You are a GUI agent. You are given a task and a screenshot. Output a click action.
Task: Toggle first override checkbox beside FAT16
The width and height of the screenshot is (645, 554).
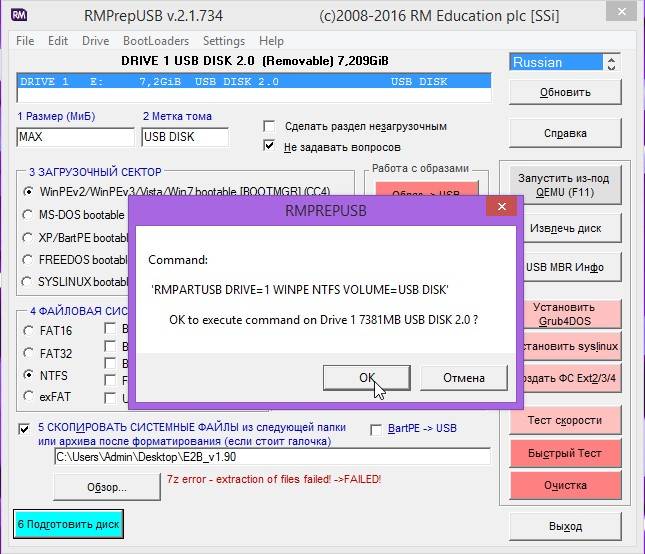click(x=110, y=329)
